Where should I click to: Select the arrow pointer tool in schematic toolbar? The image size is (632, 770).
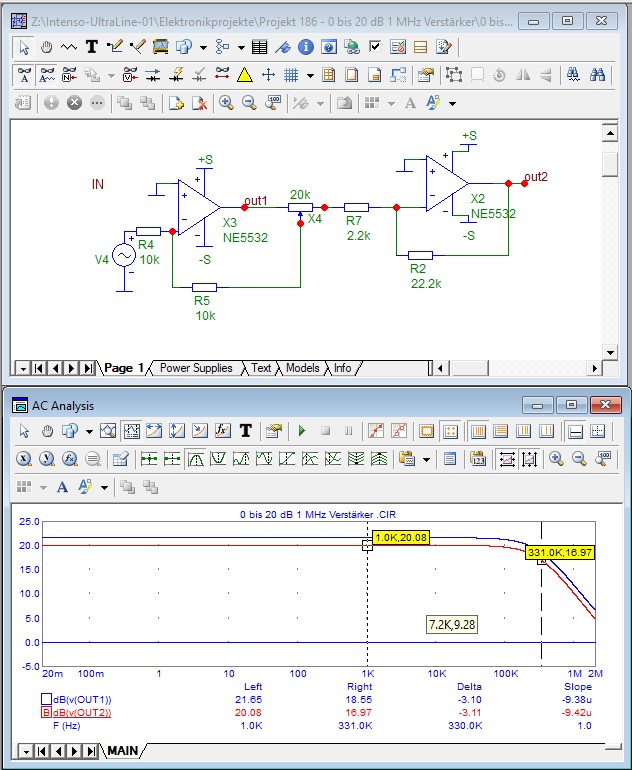23,47
